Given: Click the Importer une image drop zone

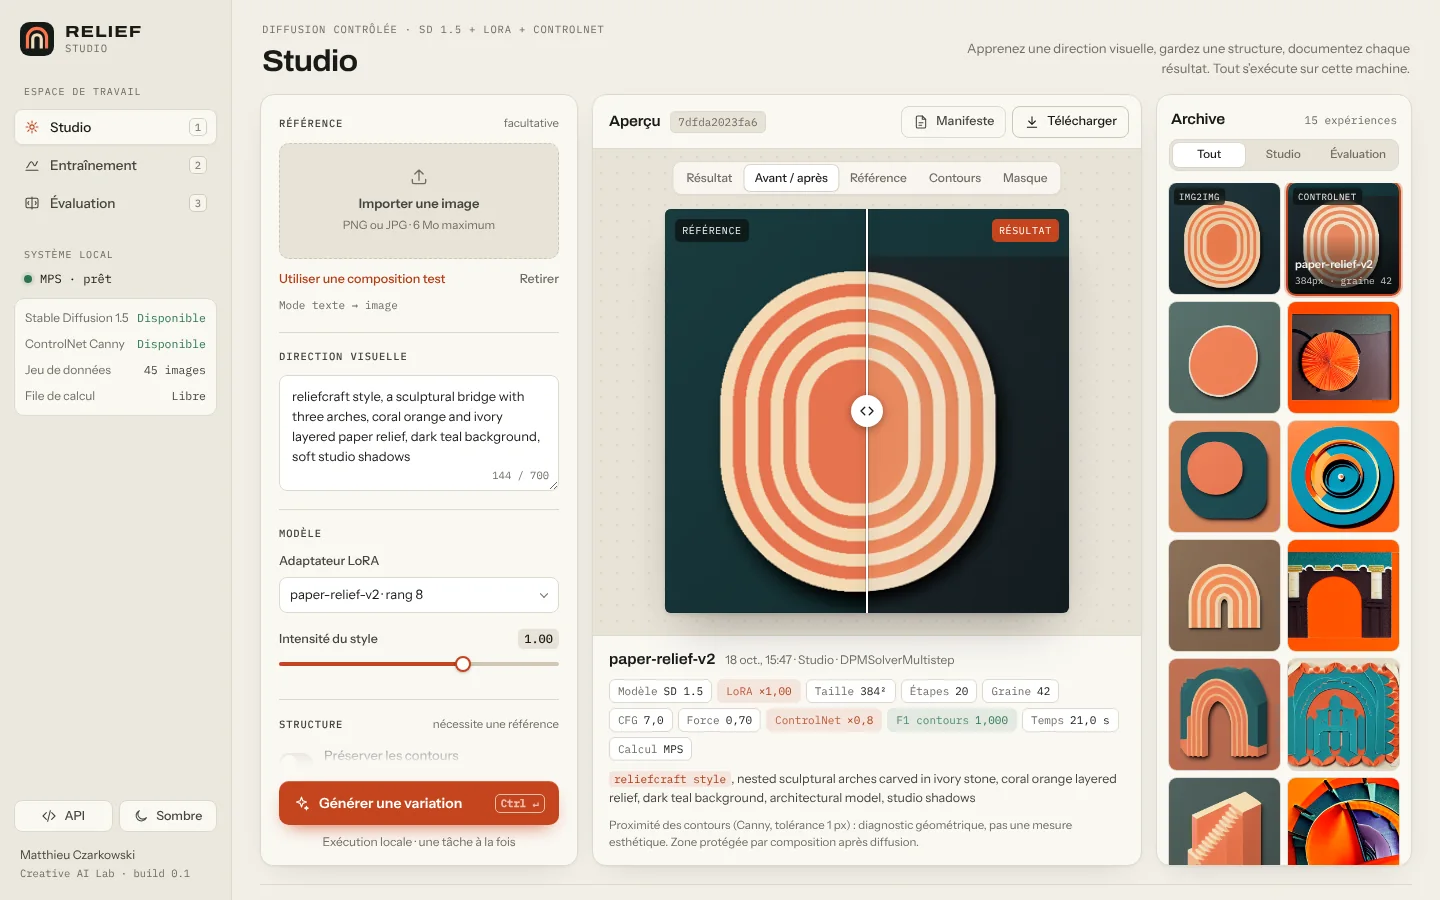Looking at the screenshot, I should [x=419, y=201].
